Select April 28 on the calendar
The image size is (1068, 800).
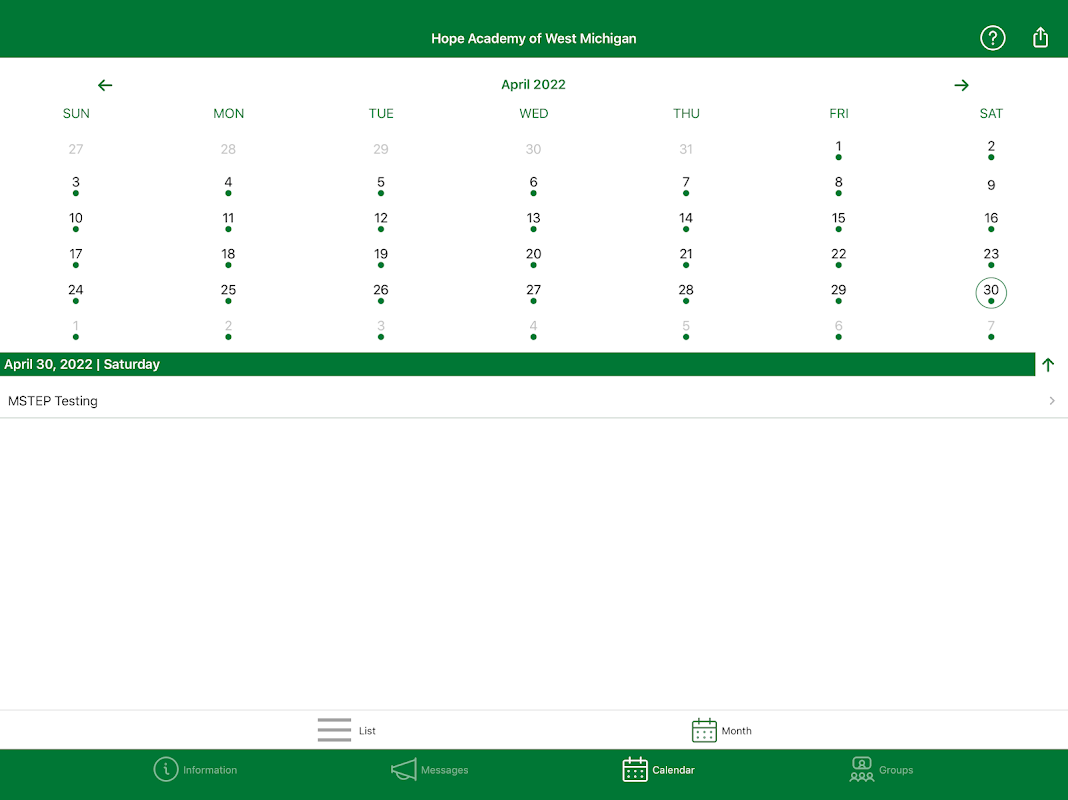[x=686, y=293]
